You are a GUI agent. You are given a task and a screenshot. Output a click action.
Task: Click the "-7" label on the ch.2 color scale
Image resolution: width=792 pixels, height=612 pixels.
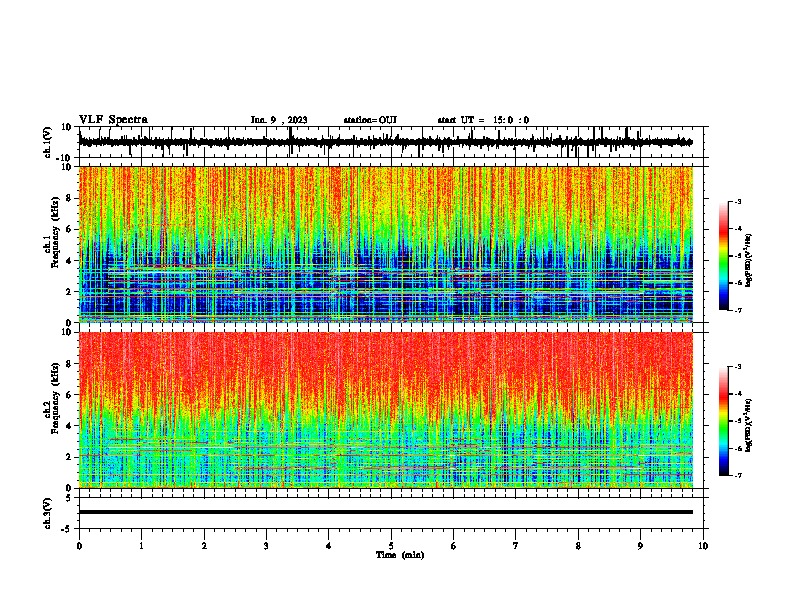(x=738, y=476)
